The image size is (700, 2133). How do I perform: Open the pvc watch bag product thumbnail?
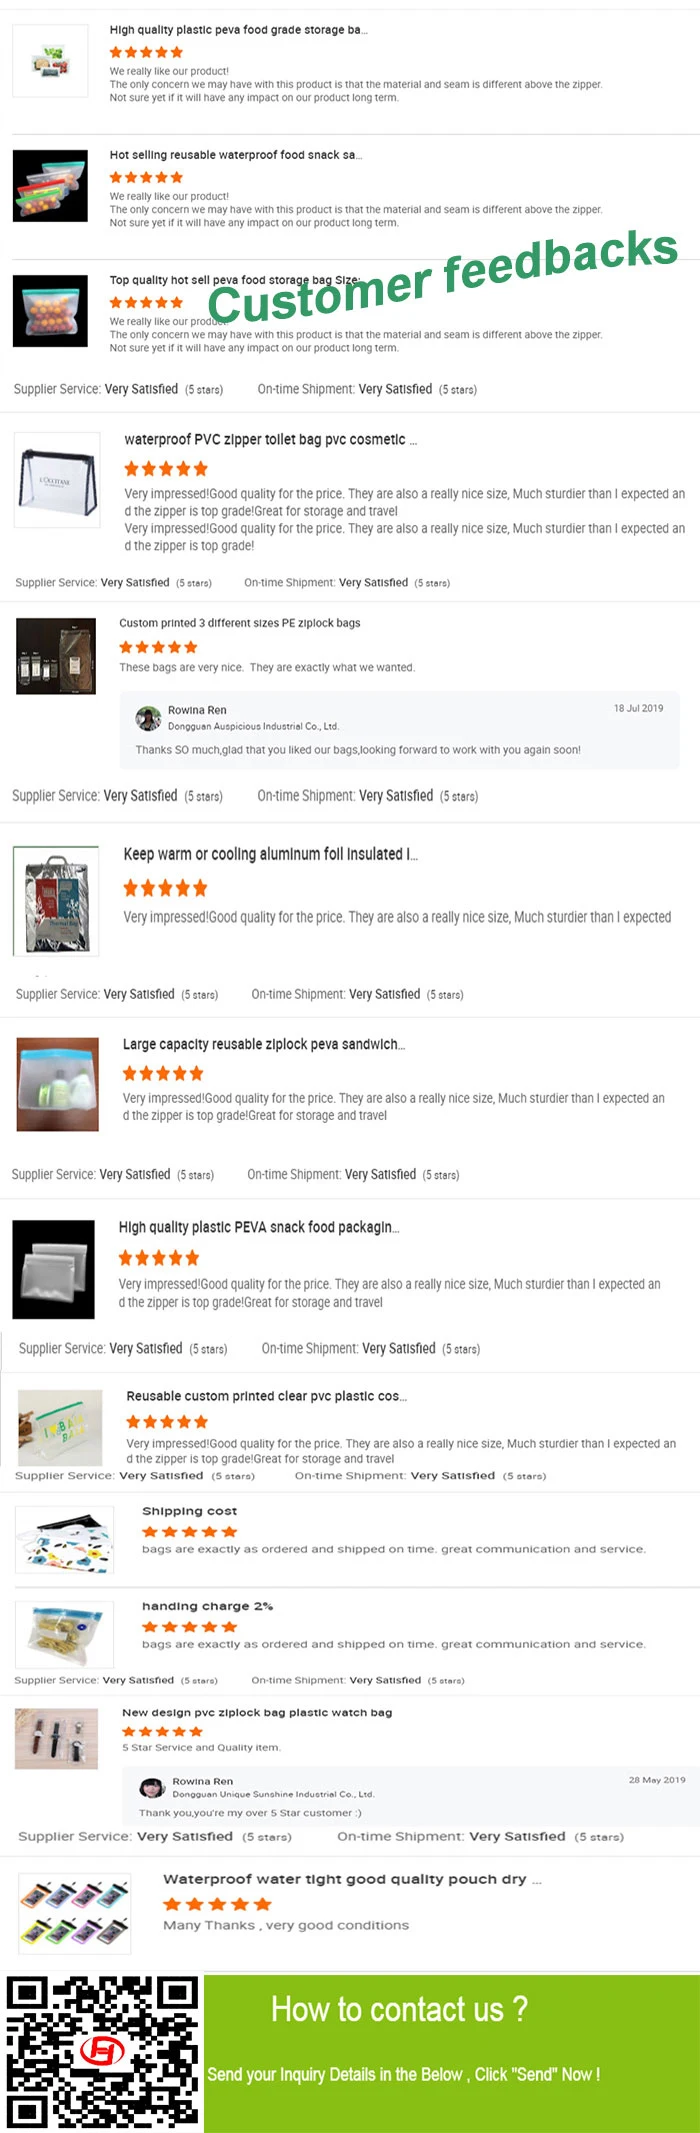(57, 1739)
